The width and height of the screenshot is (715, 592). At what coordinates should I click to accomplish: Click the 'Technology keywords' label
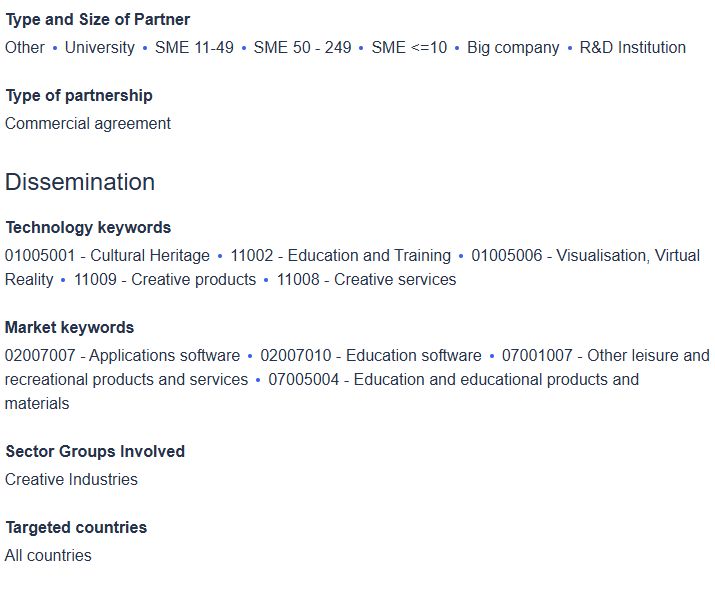point(88,227)
